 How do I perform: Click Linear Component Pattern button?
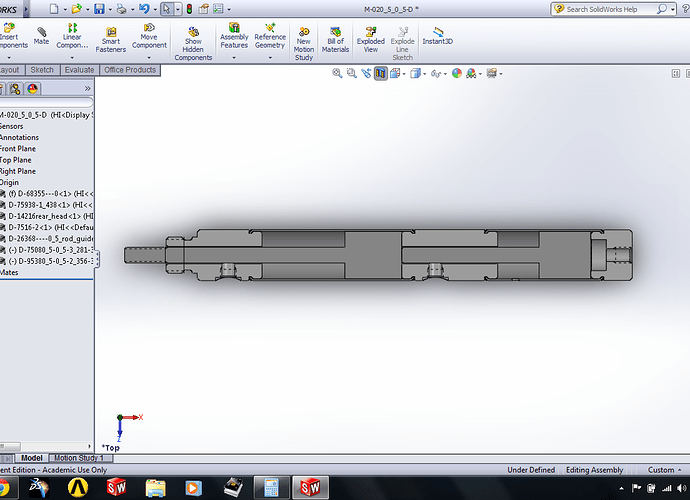coord(72,36)
